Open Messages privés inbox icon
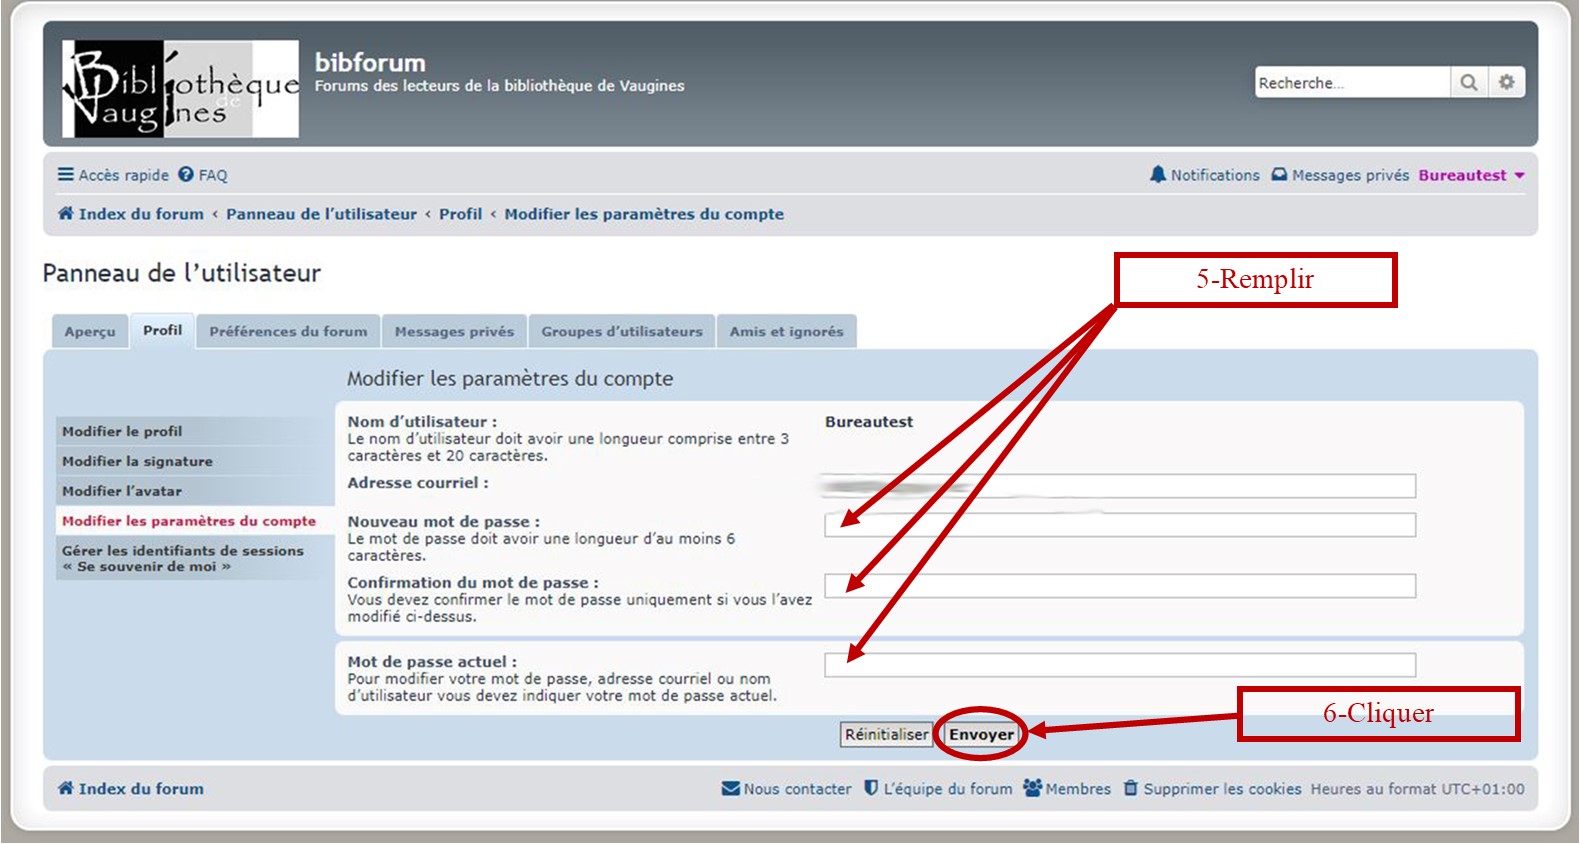This screenshot has width=1580, height=844. tap(1279, 175)
